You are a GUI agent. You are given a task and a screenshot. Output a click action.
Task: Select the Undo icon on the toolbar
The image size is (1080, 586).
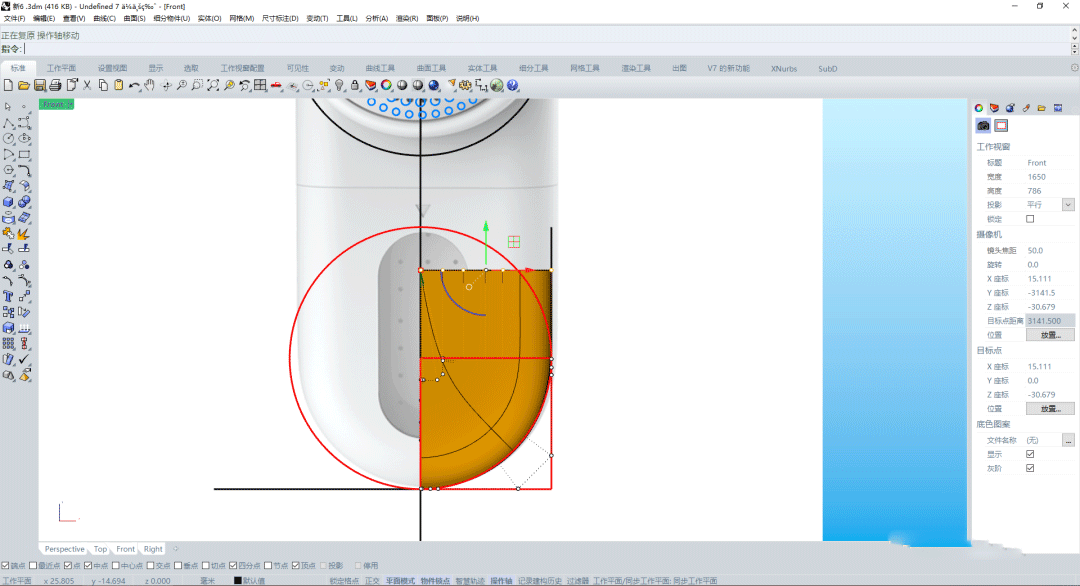pos(135,86)
